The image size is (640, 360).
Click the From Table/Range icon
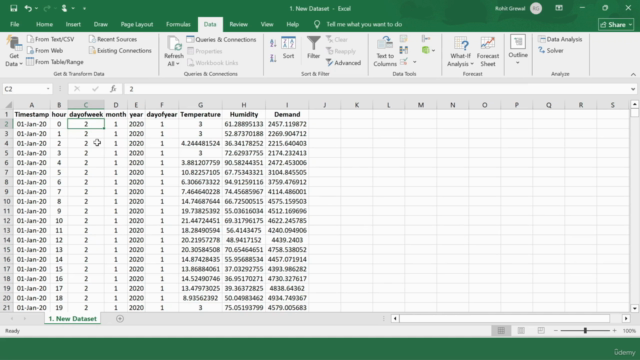coord(30,62)
